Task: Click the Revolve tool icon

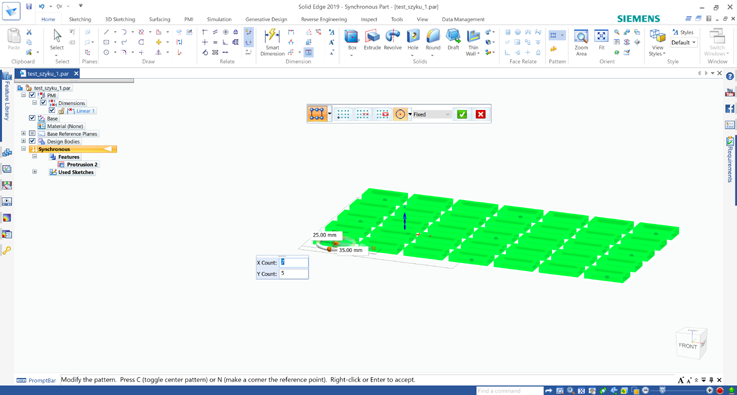Action: pos(392,40)
